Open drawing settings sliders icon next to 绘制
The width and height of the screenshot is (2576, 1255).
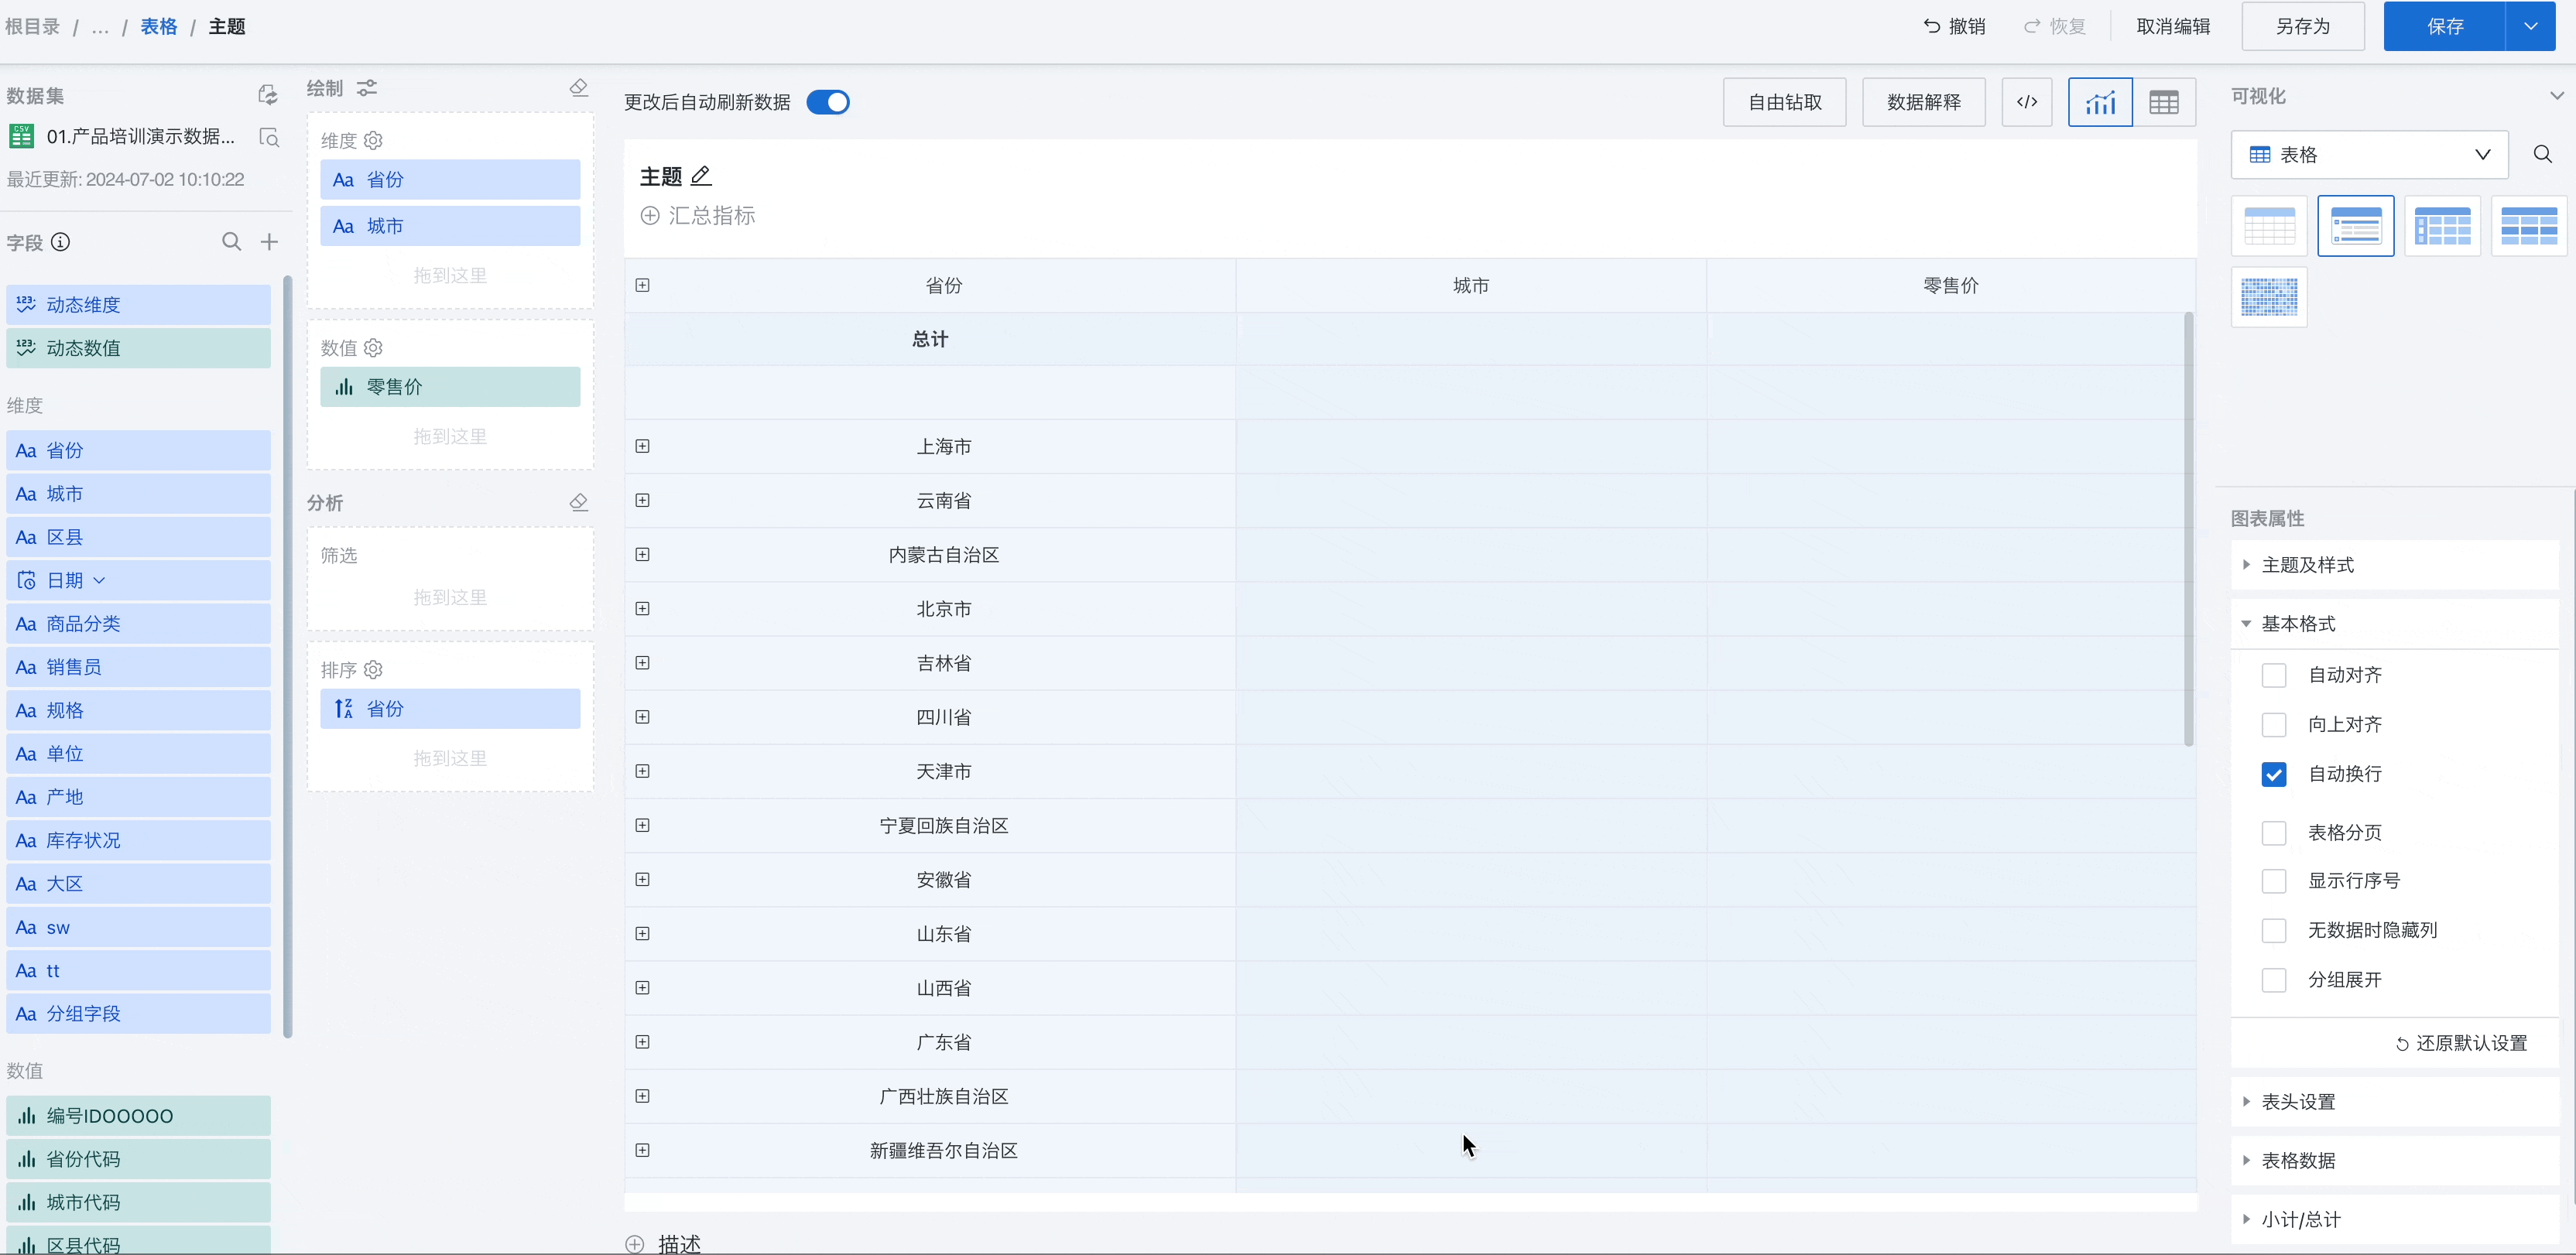tap(367, 88)
